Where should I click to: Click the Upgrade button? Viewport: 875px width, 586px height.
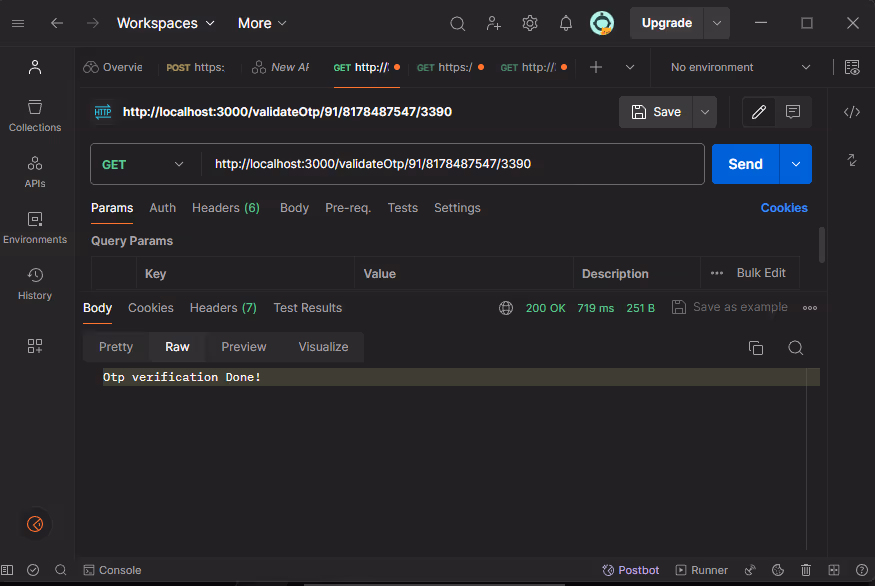pos(667,23)
